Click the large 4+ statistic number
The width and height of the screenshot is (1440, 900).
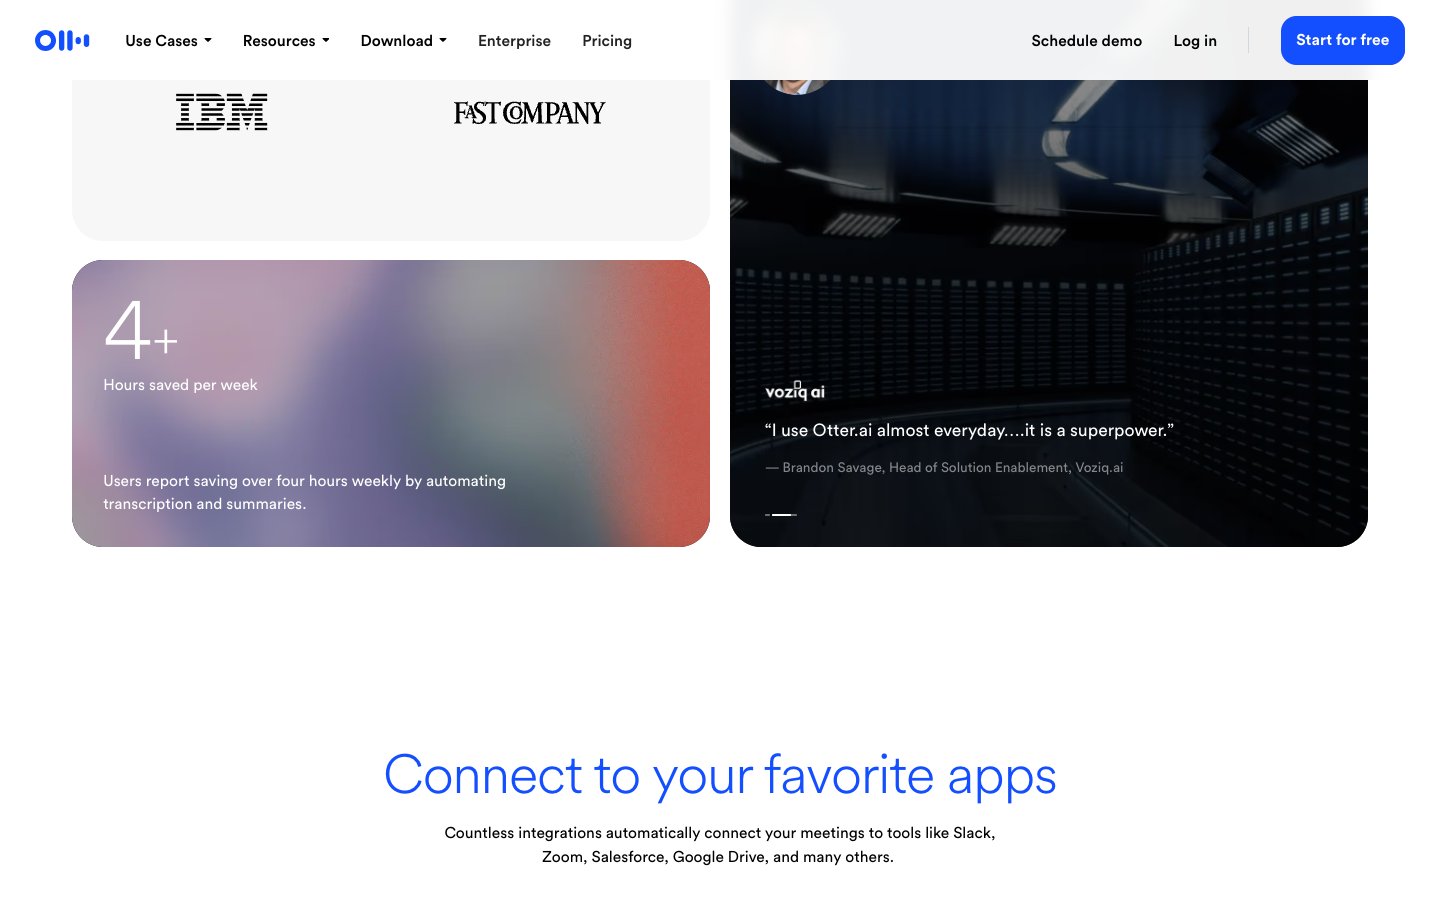click(x=141, y=329)
